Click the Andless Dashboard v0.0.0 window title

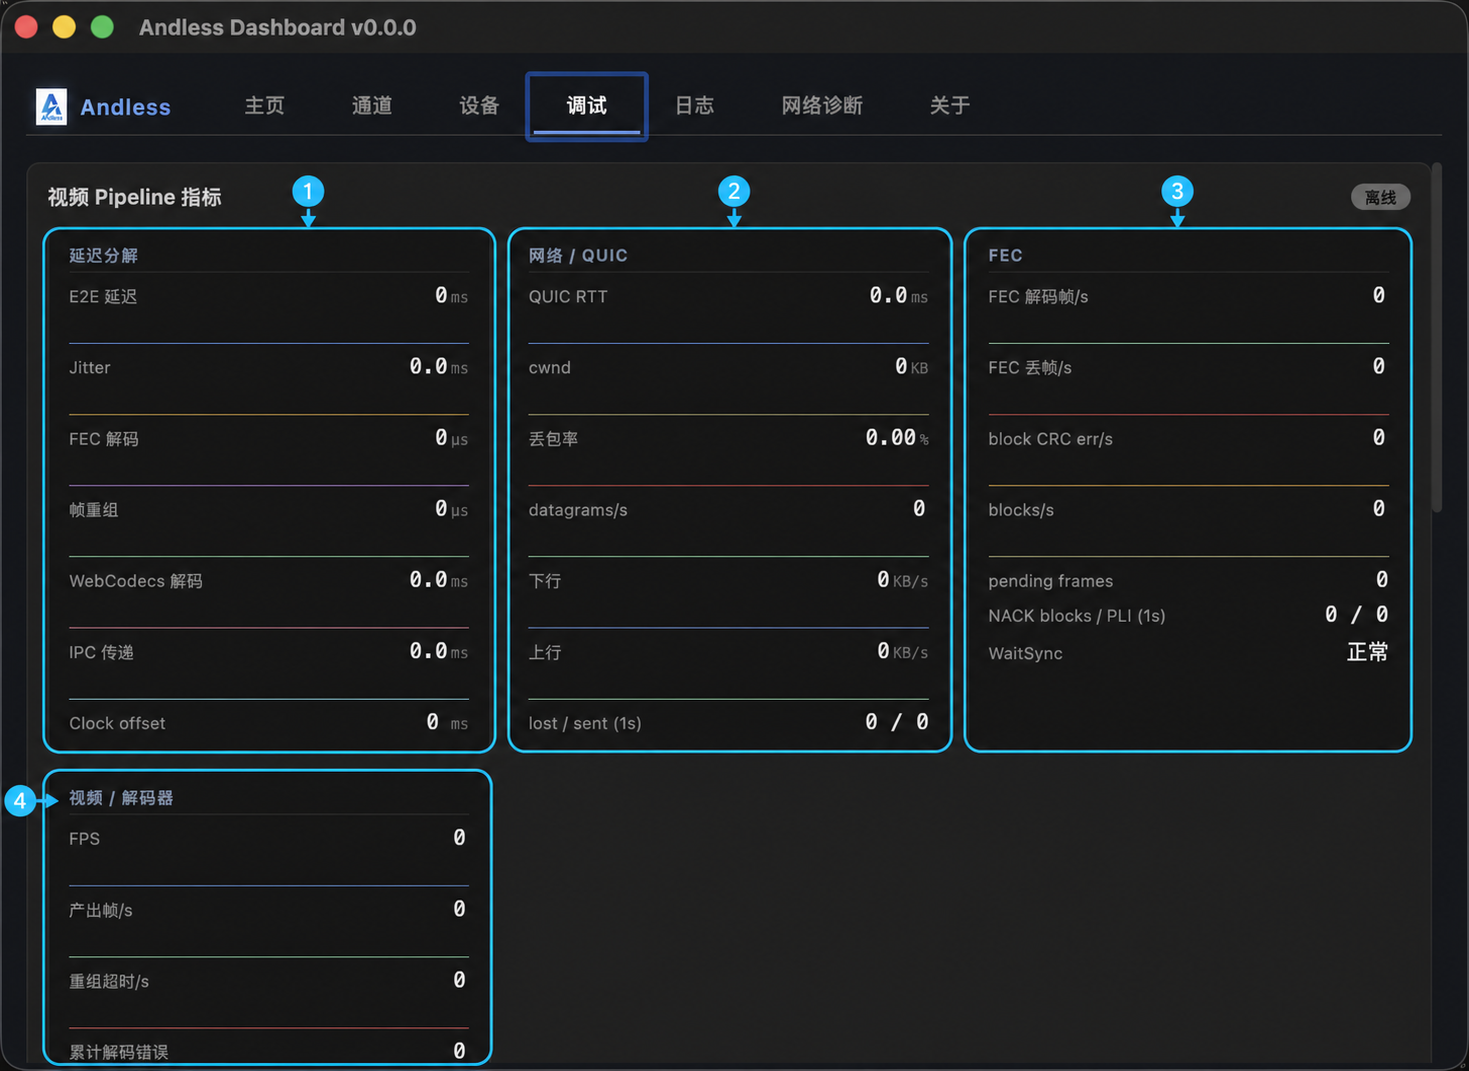(278, 27)
